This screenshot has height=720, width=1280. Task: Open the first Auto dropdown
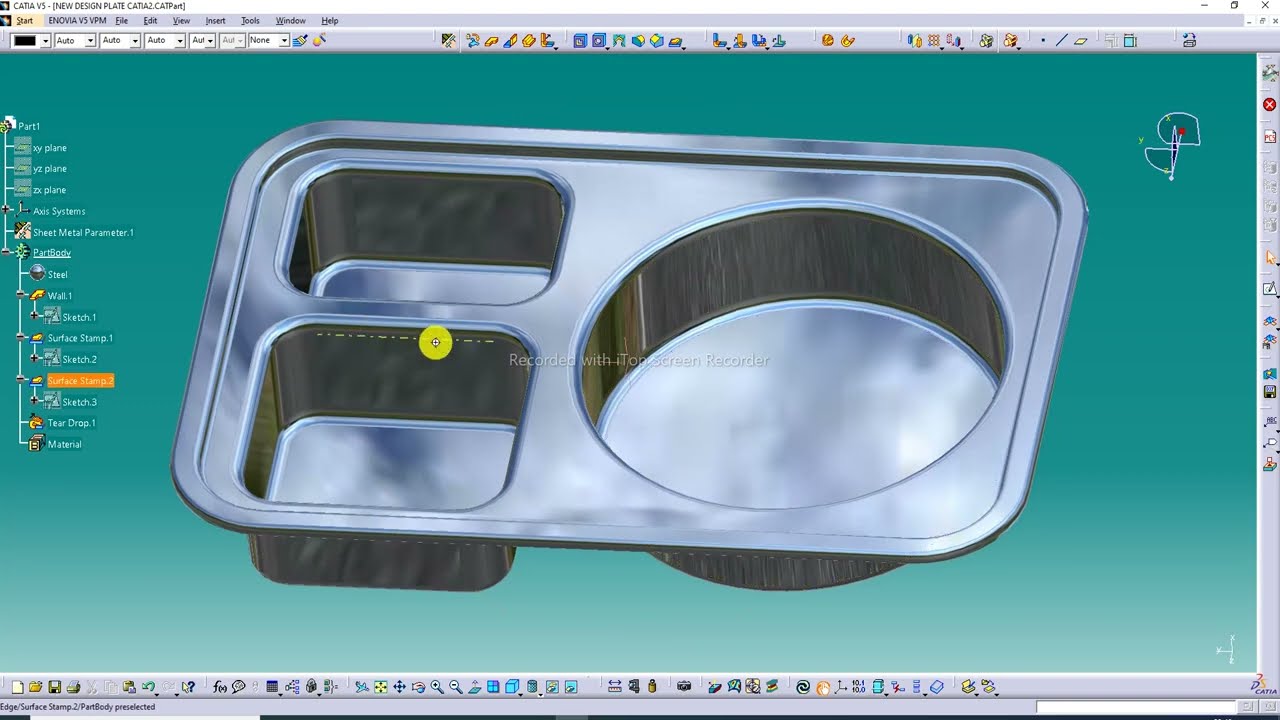tap(91, 41)
